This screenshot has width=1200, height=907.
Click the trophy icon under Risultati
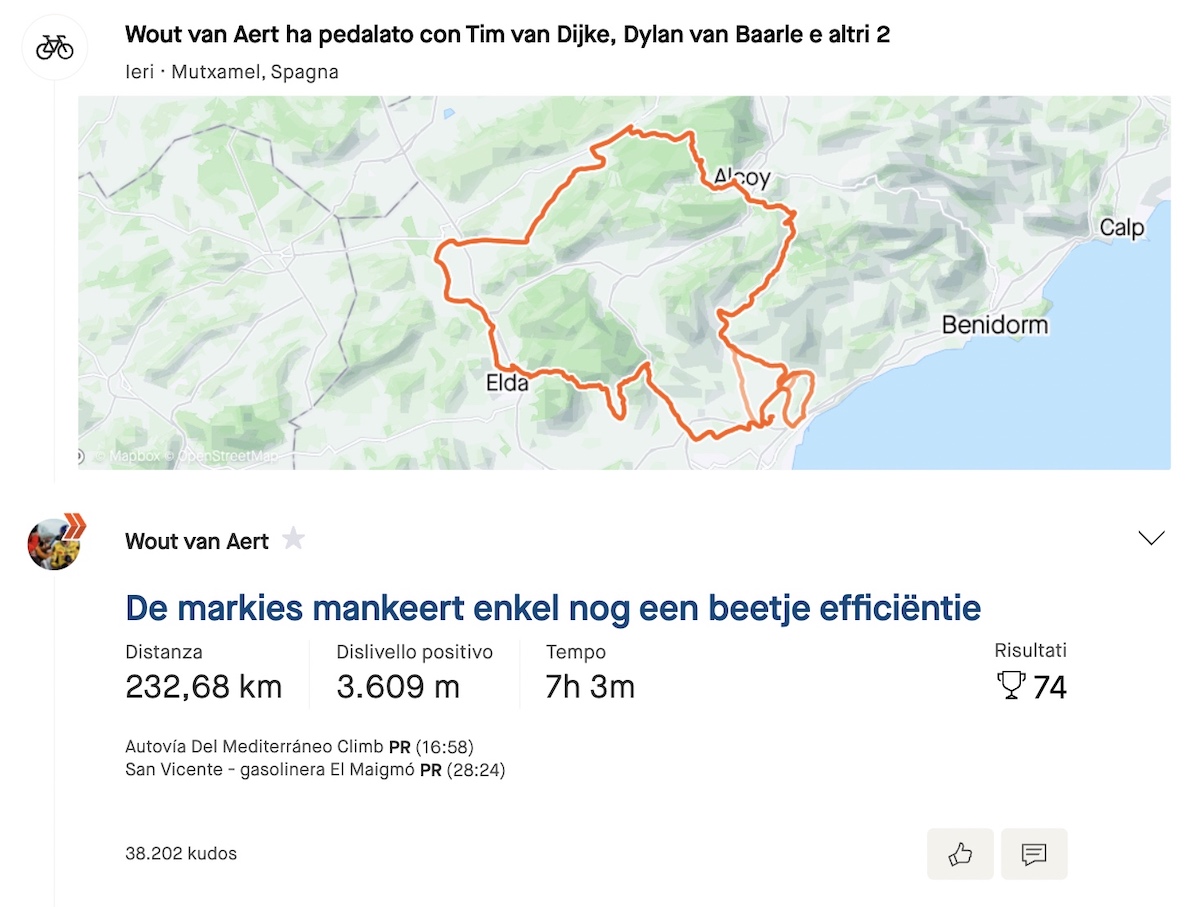pos(1011,686)
